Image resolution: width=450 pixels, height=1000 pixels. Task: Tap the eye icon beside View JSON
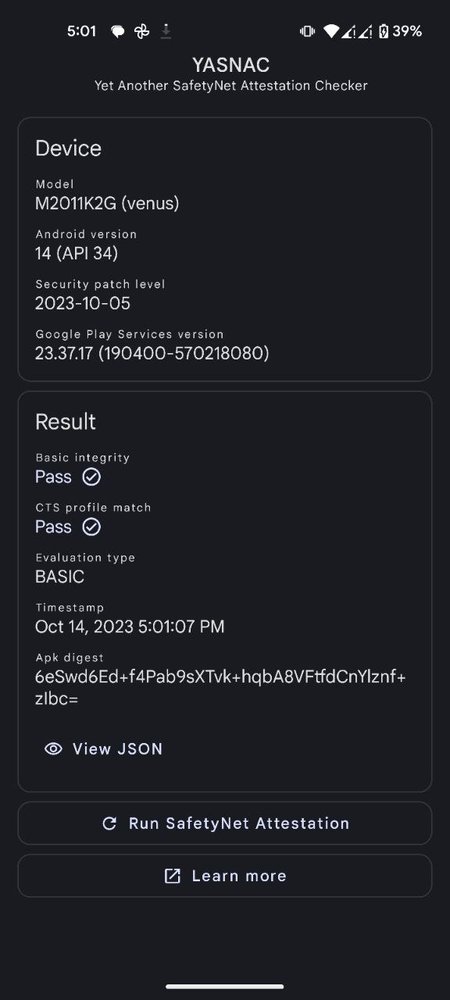[54, 749]
